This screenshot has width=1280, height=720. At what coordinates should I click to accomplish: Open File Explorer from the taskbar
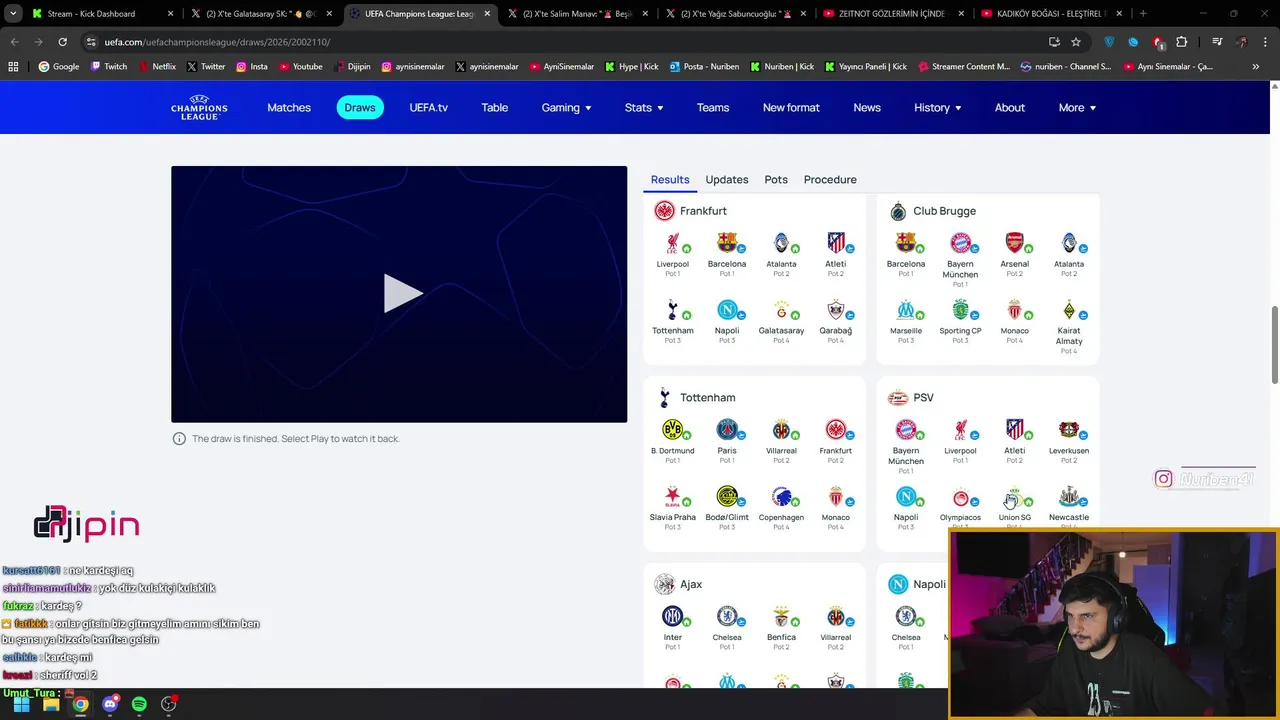click(x=51, y=704)
